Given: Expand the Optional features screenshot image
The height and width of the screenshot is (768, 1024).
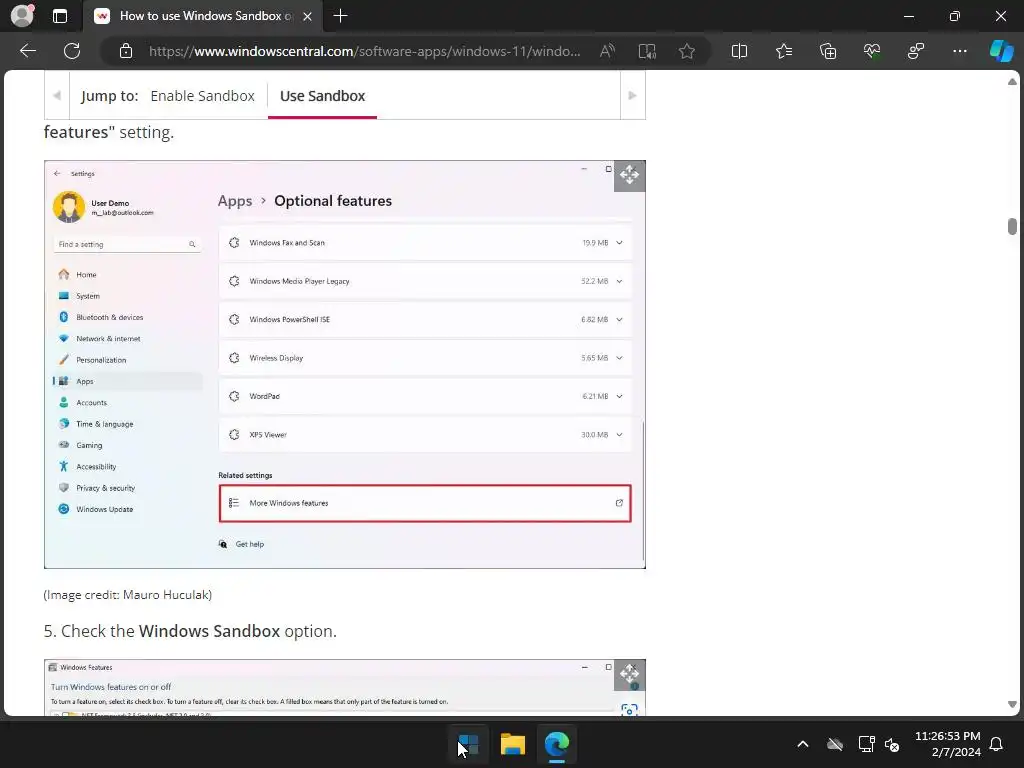Looking at the screenshot, I should [x=630, y=176].
